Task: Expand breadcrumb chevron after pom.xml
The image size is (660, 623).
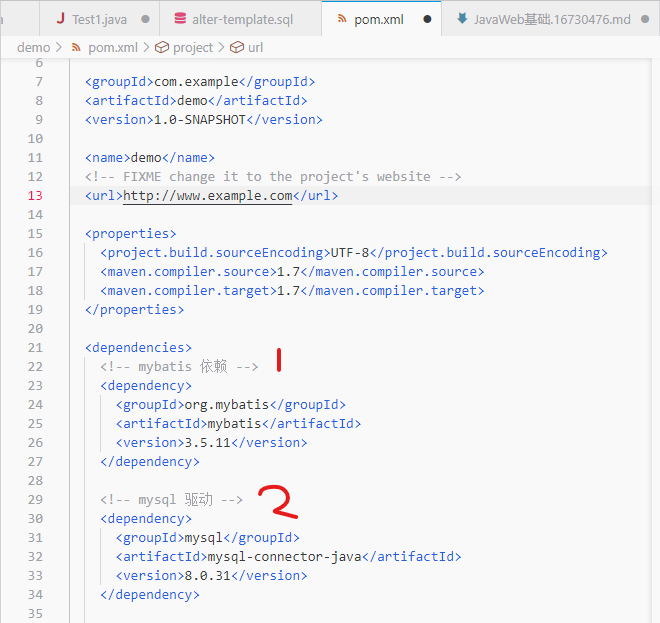Action: click(x=146, y=47)
